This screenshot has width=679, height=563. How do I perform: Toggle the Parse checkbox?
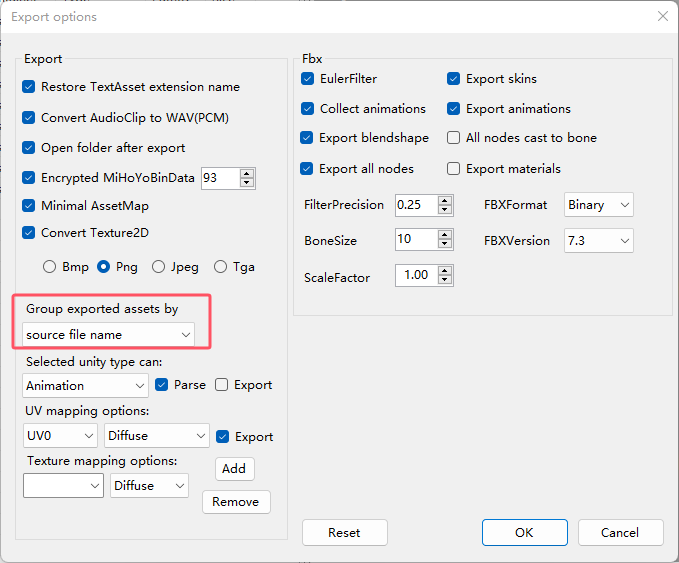click(x=162, y=385)
